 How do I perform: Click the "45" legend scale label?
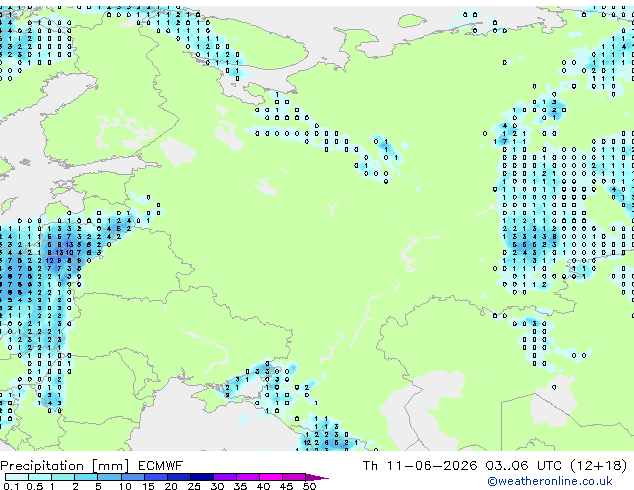tap(286, 486)
